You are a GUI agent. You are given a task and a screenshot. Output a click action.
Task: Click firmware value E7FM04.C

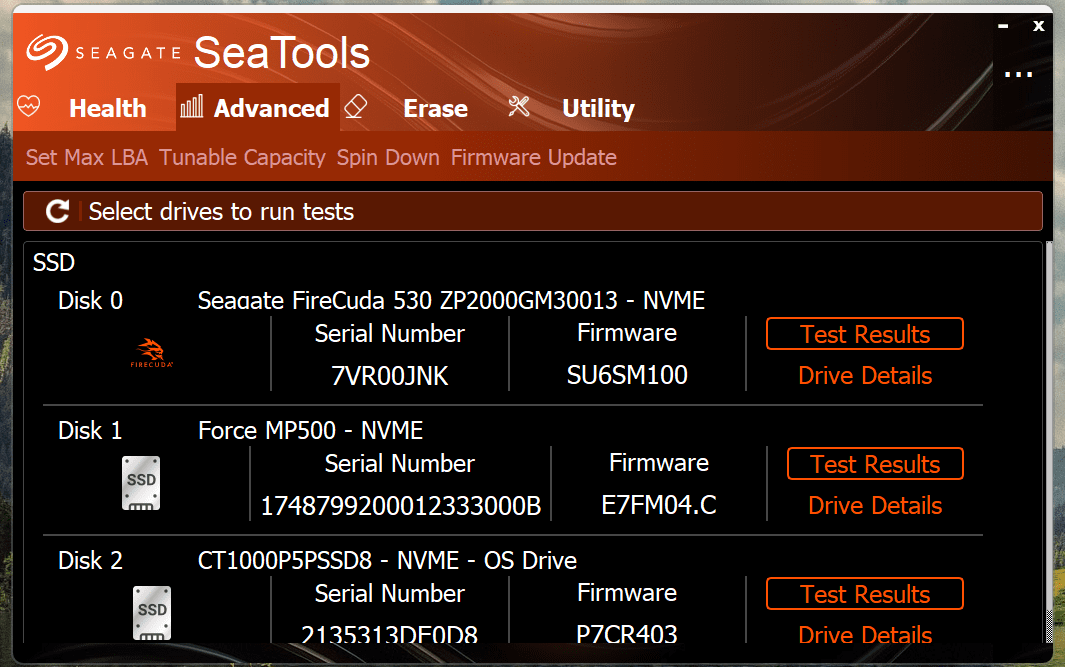(659, 505)
